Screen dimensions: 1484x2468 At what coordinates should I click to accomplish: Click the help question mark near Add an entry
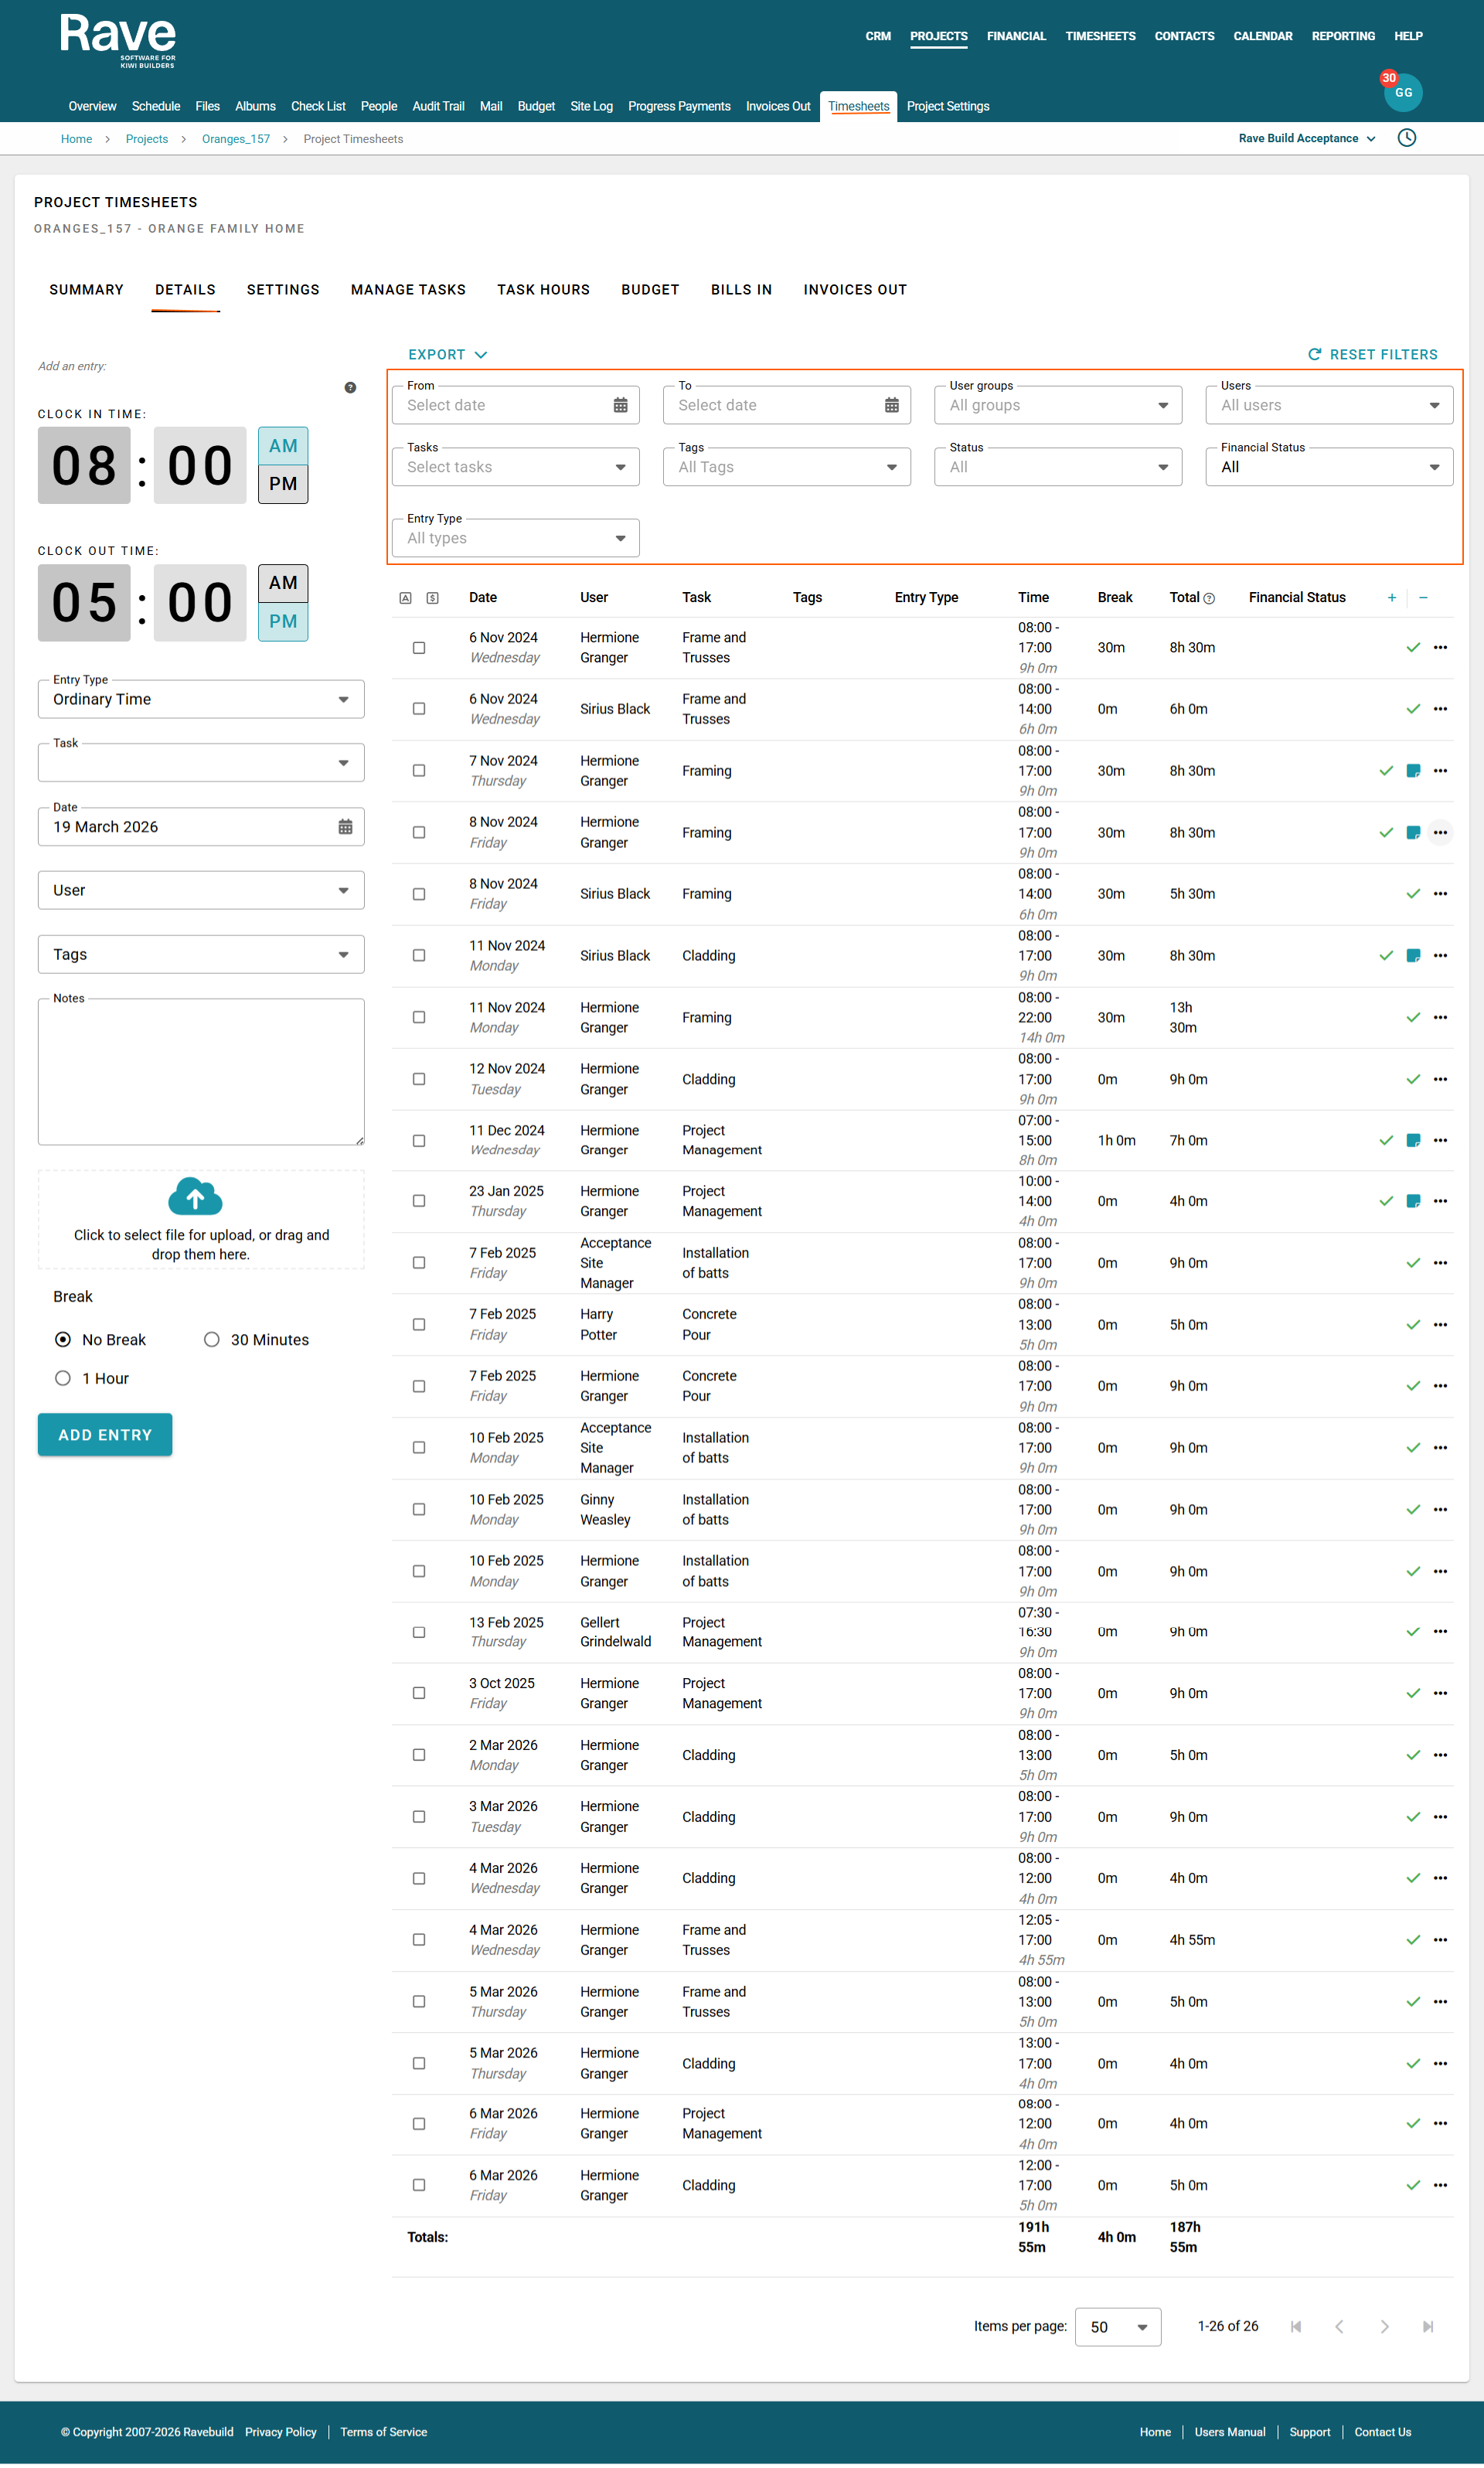point(350,388)
